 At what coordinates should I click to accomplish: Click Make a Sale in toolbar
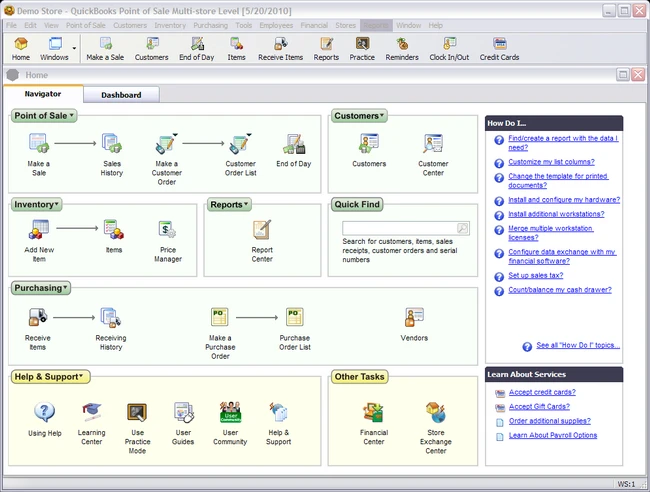pyautogui.click(x=105, y=49)
